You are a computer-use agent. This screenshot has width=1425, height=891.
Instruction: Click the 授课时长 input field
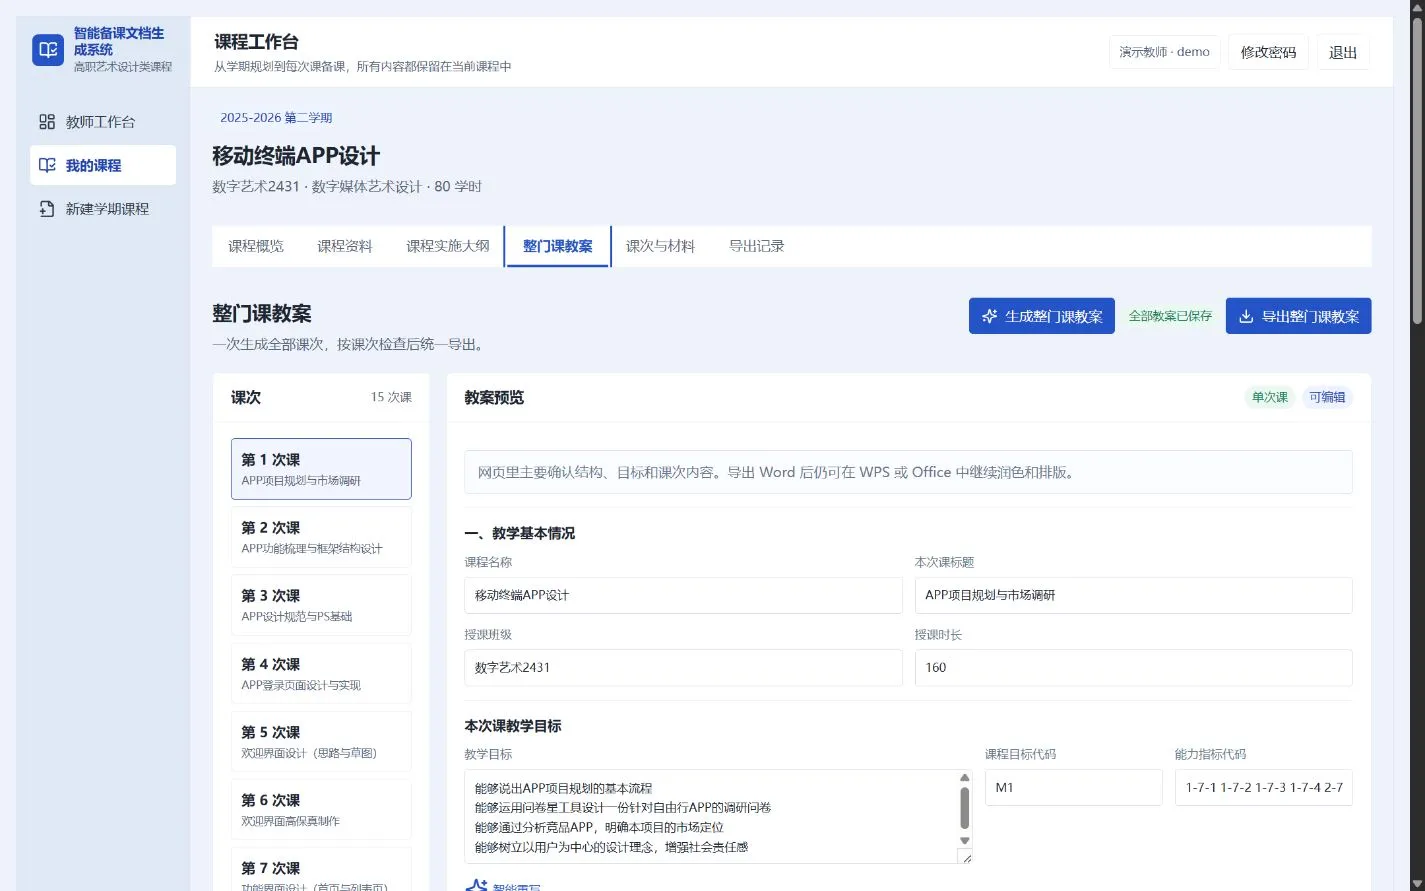pos(1134,668)
